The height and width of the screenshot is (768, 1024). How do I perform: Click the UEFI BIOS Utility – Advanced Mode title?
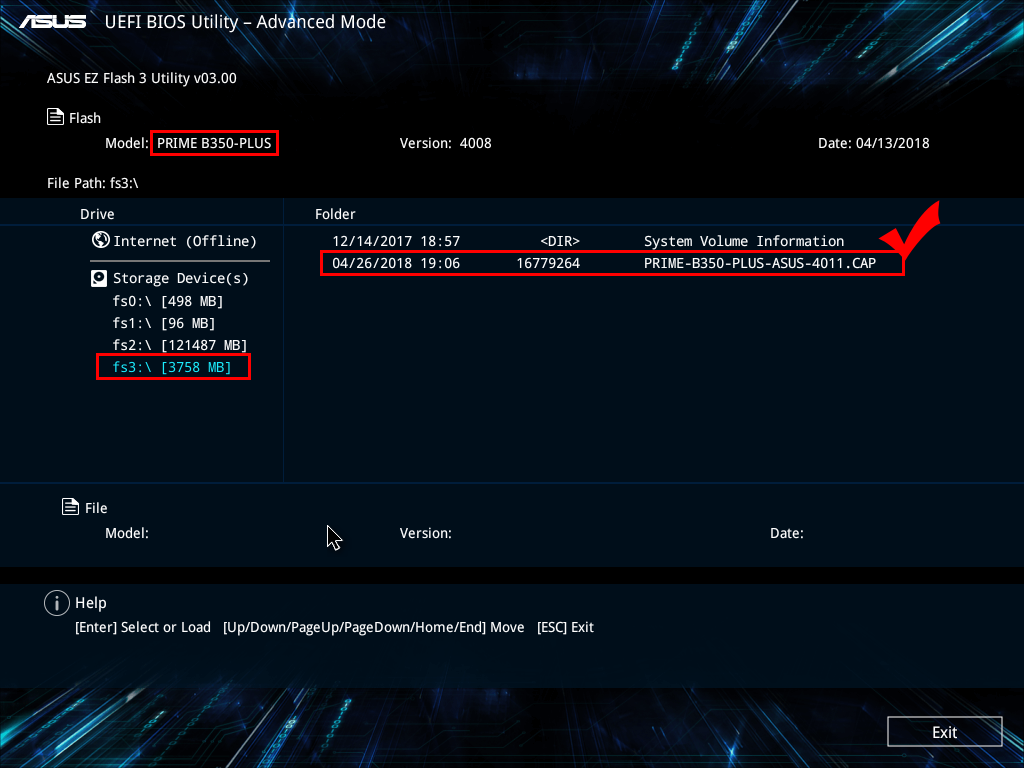[x=245, y=22]
